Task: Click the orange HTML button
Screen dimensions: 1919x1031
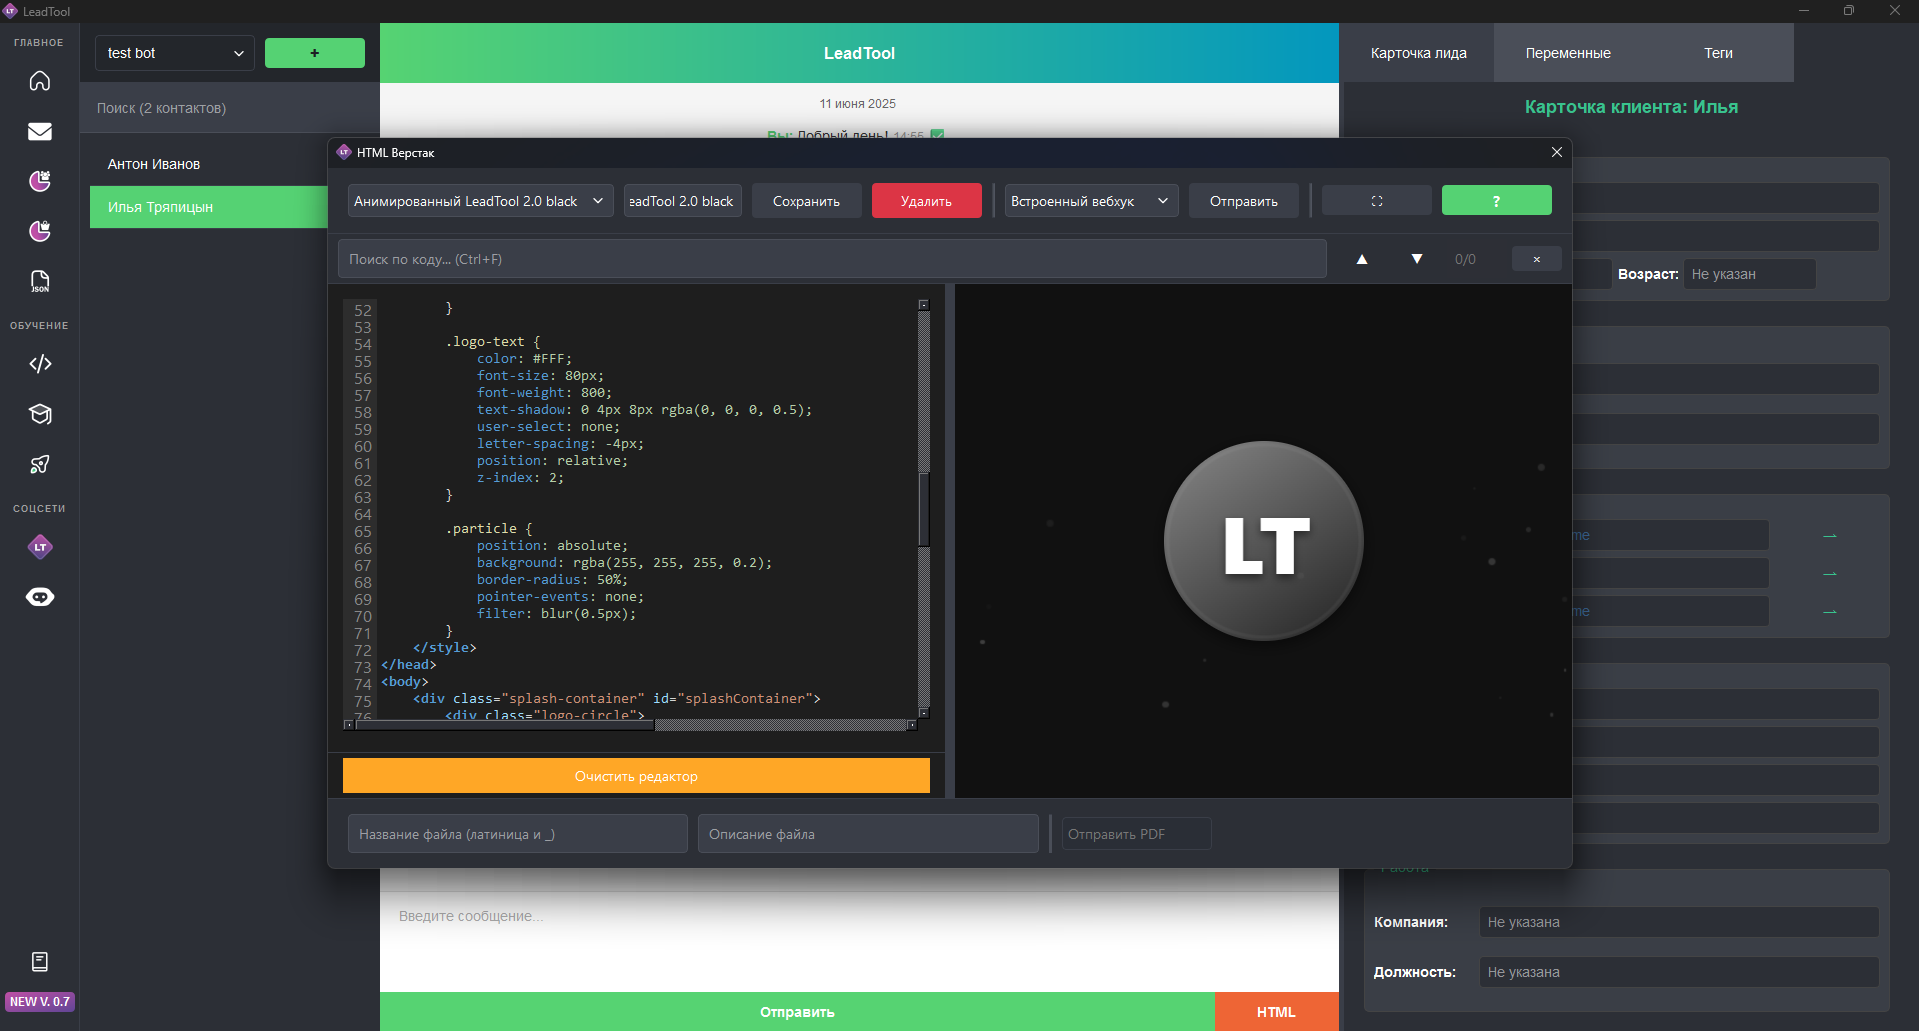Action: (1277, 1012)
